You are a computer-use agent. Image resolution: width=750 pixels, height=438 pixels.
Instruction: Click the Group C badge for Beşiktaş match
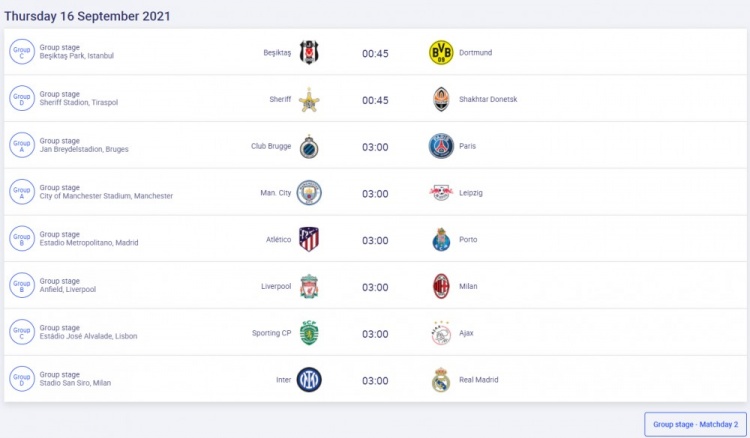[21, 53]
